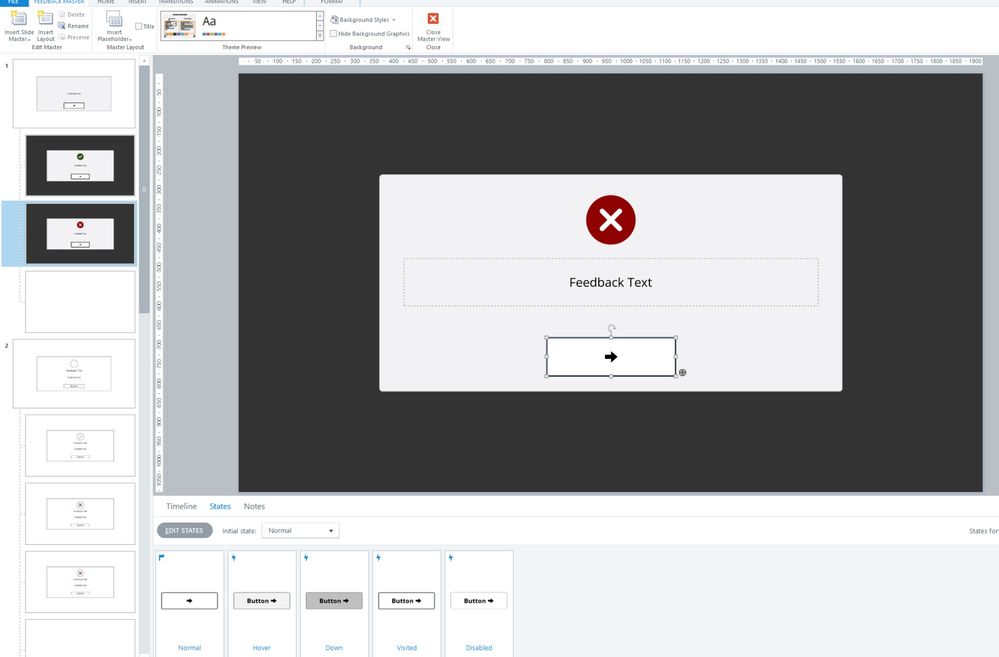Click the lightning icon on Disabled state

[451, 558]
